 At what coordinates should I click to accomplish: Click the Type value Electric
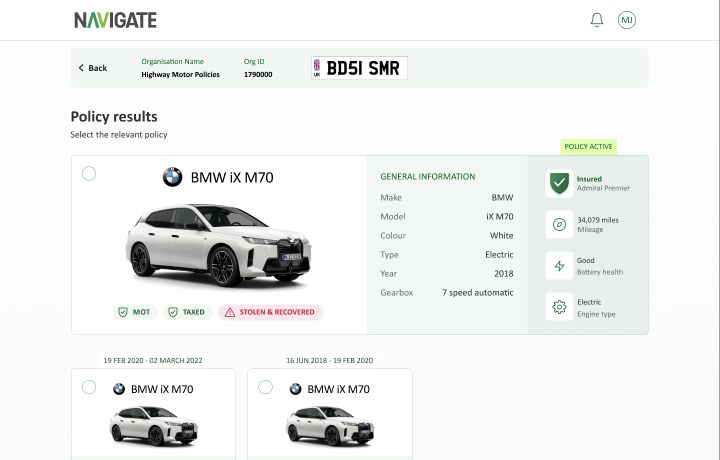(499, 254)
